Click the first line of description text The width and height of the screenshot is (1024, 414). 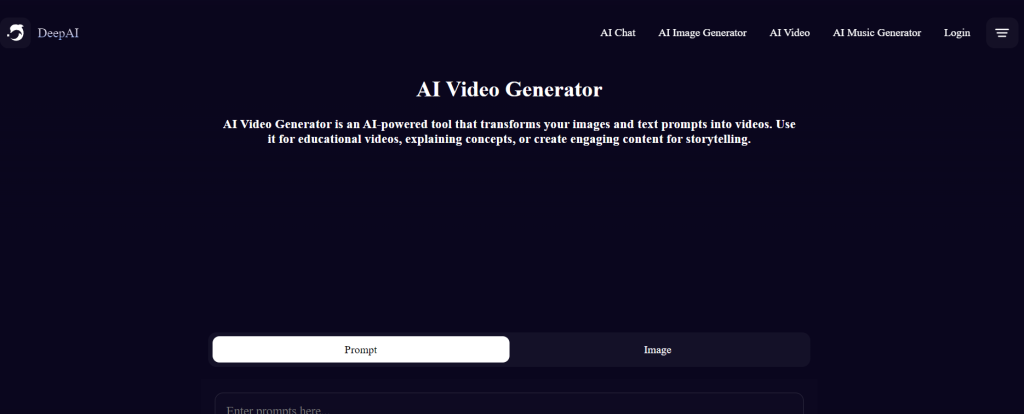click(x=509, y=124)
